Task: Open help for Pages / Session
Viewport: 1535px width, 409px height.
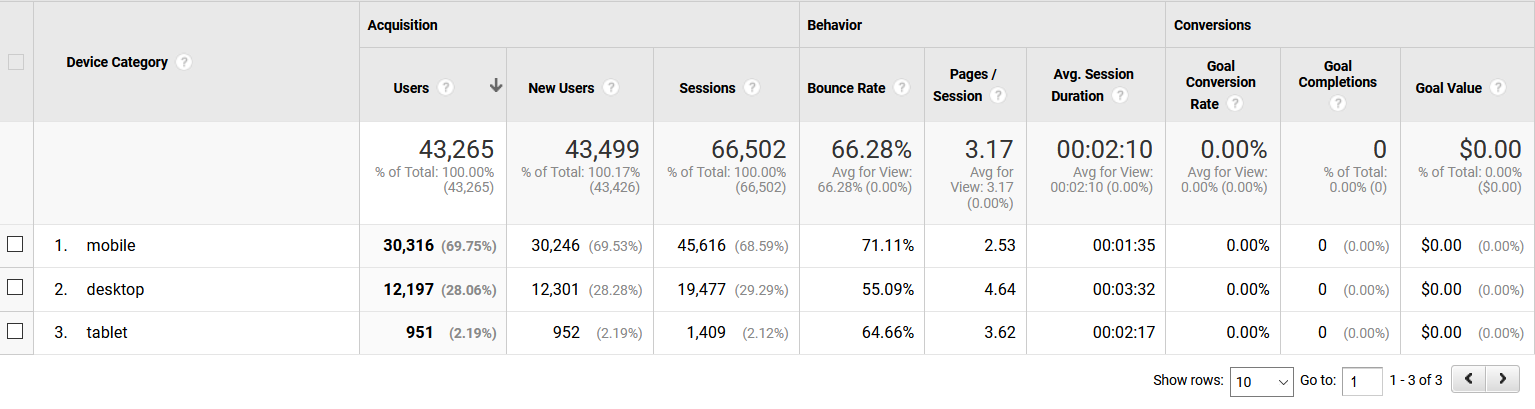Action: (x=998, y=96)
